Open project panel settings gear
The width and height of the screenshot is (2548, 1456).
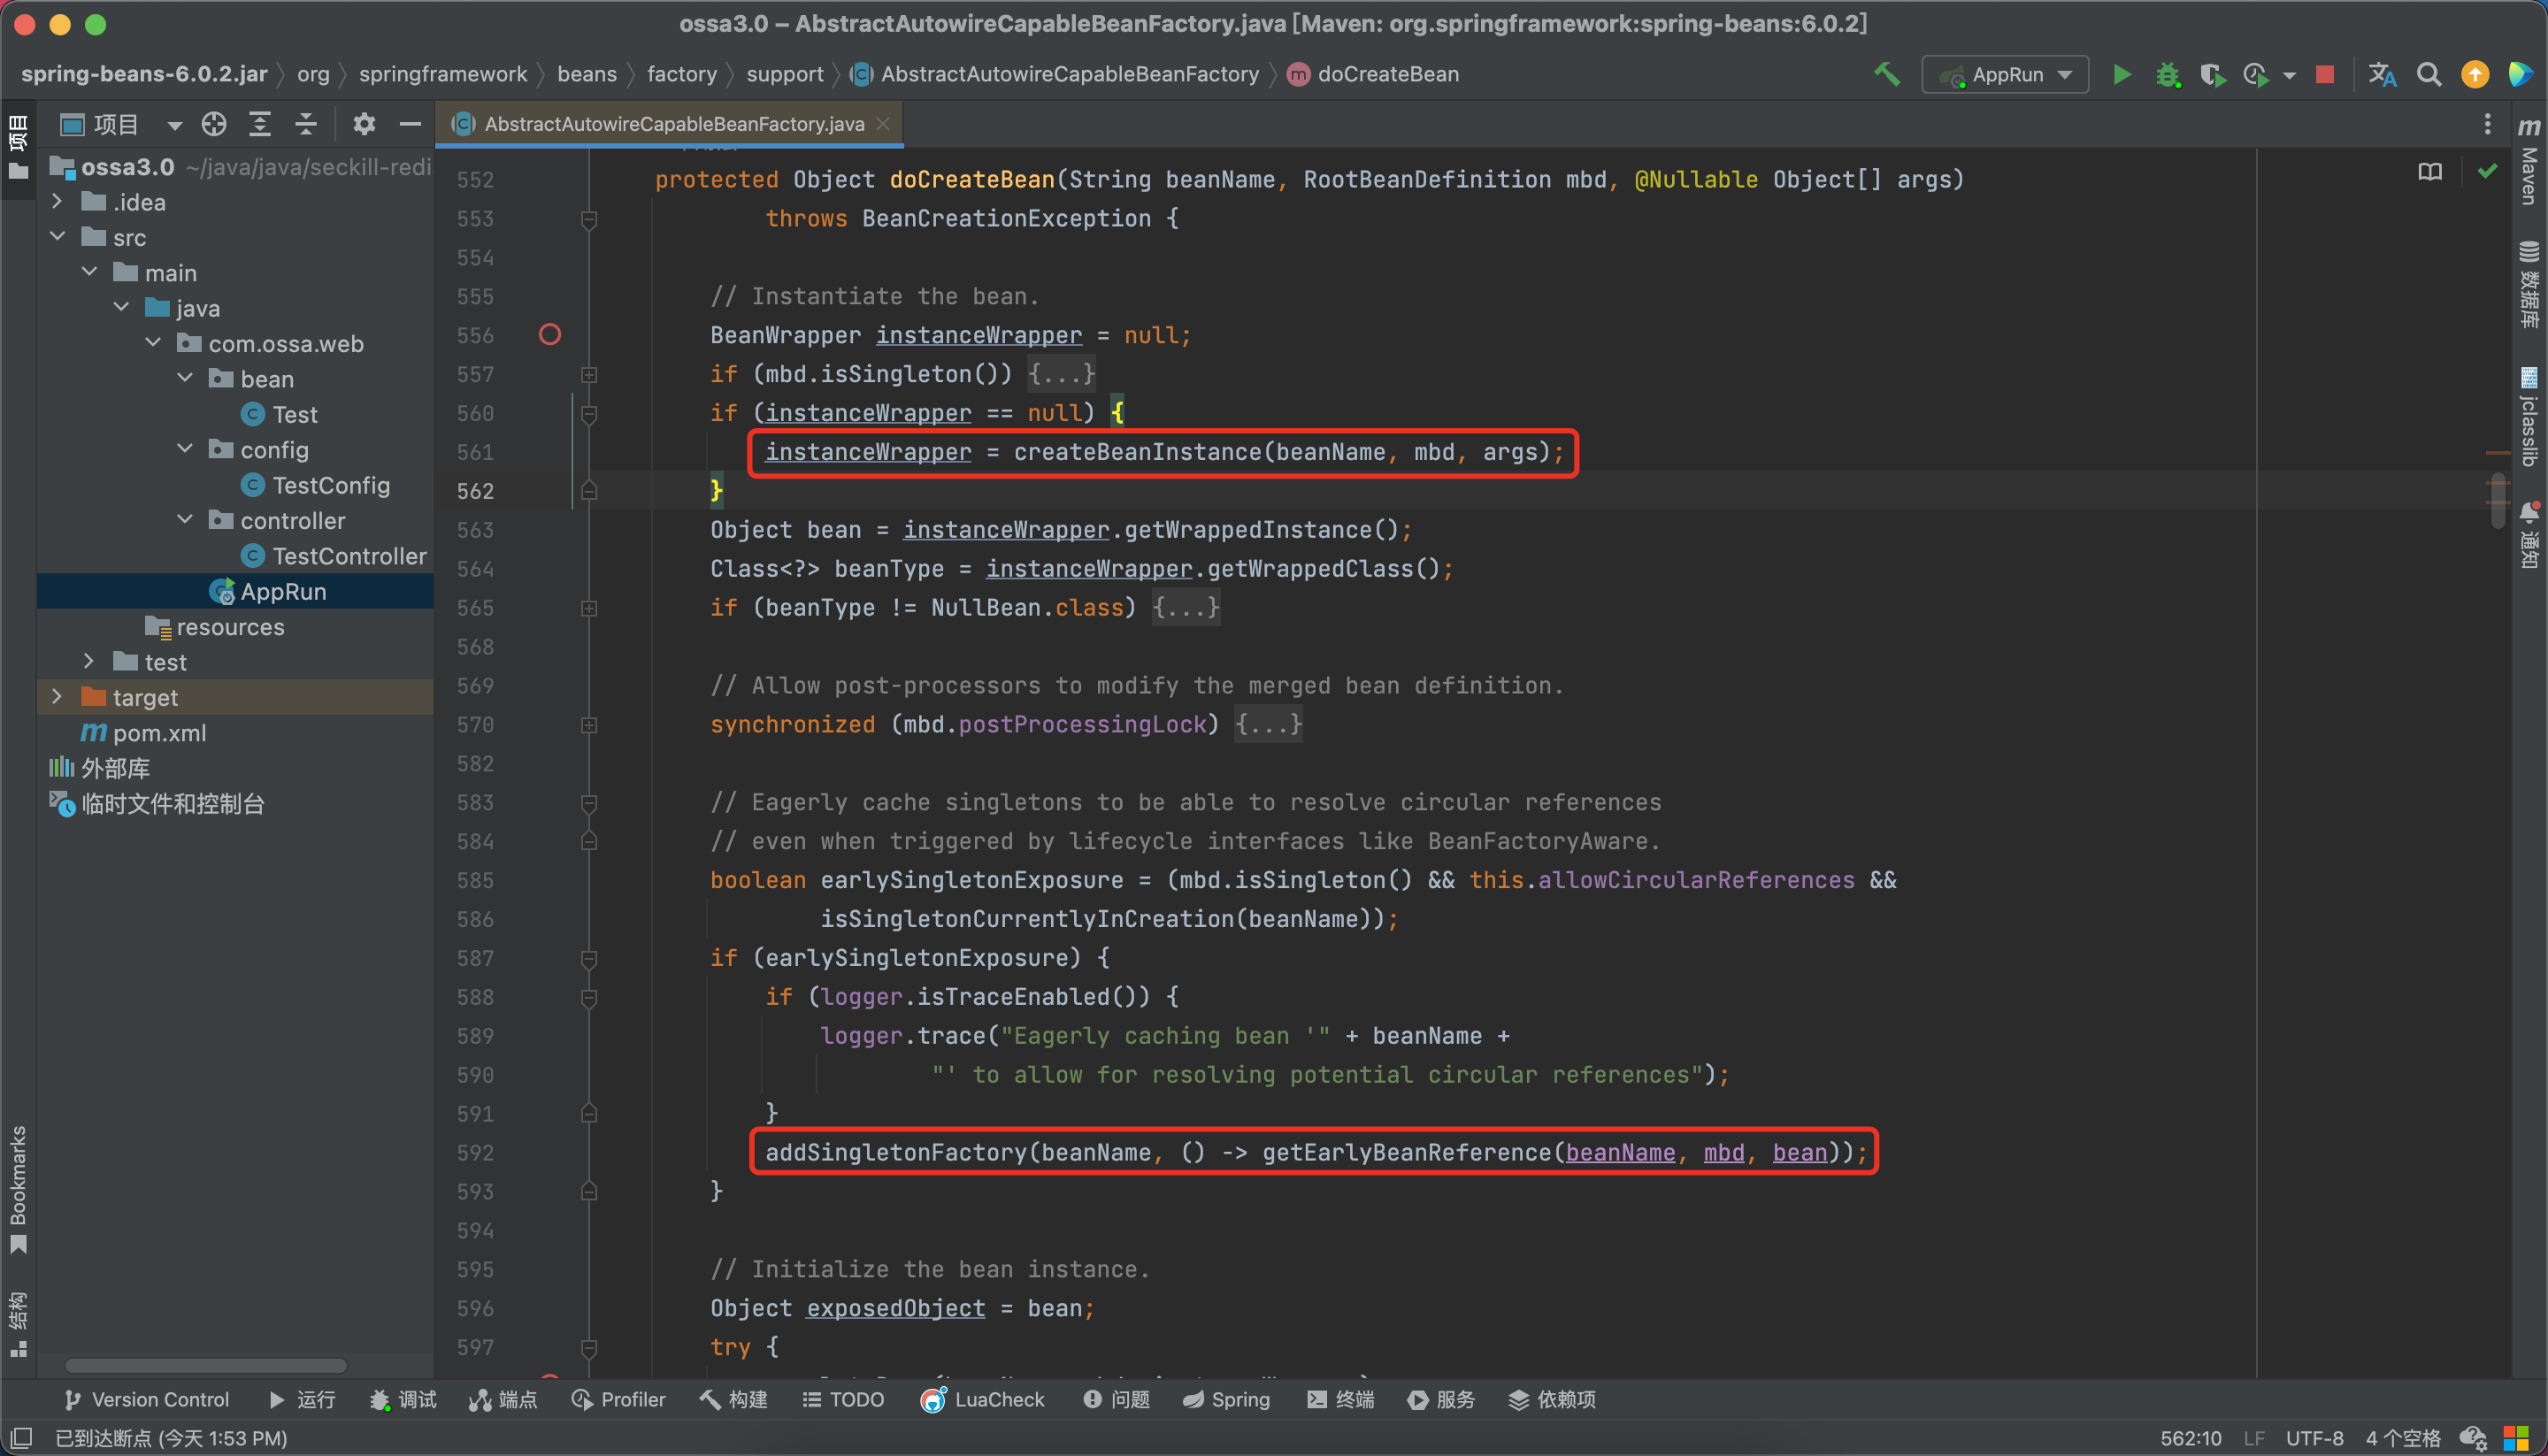tap(364, 124)
